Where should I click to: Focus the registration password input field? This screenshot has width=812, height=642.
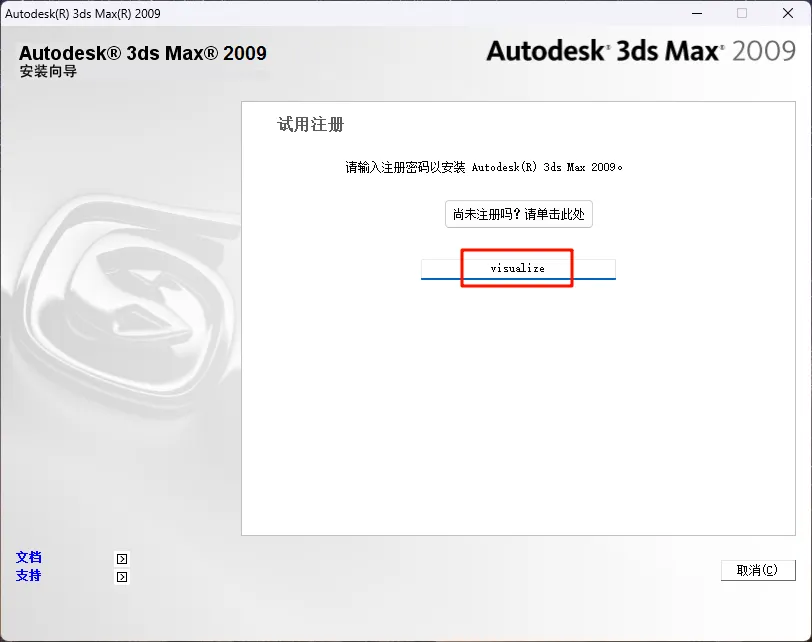[518, 269]
